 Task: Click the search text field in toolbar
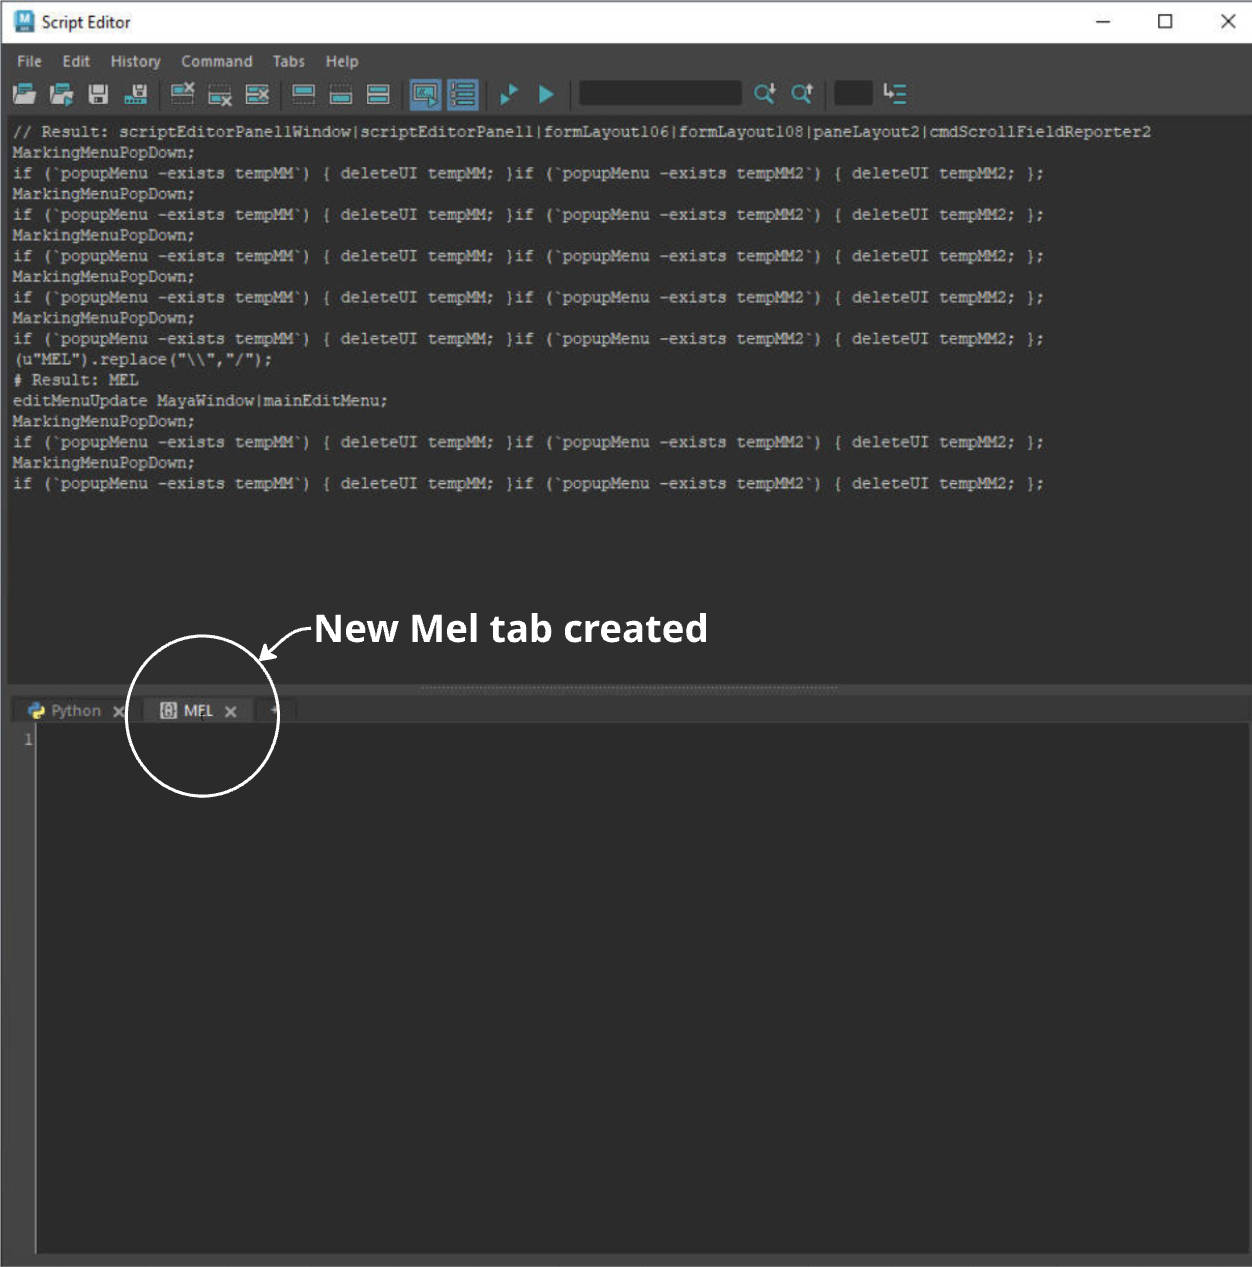pos(660,94)
